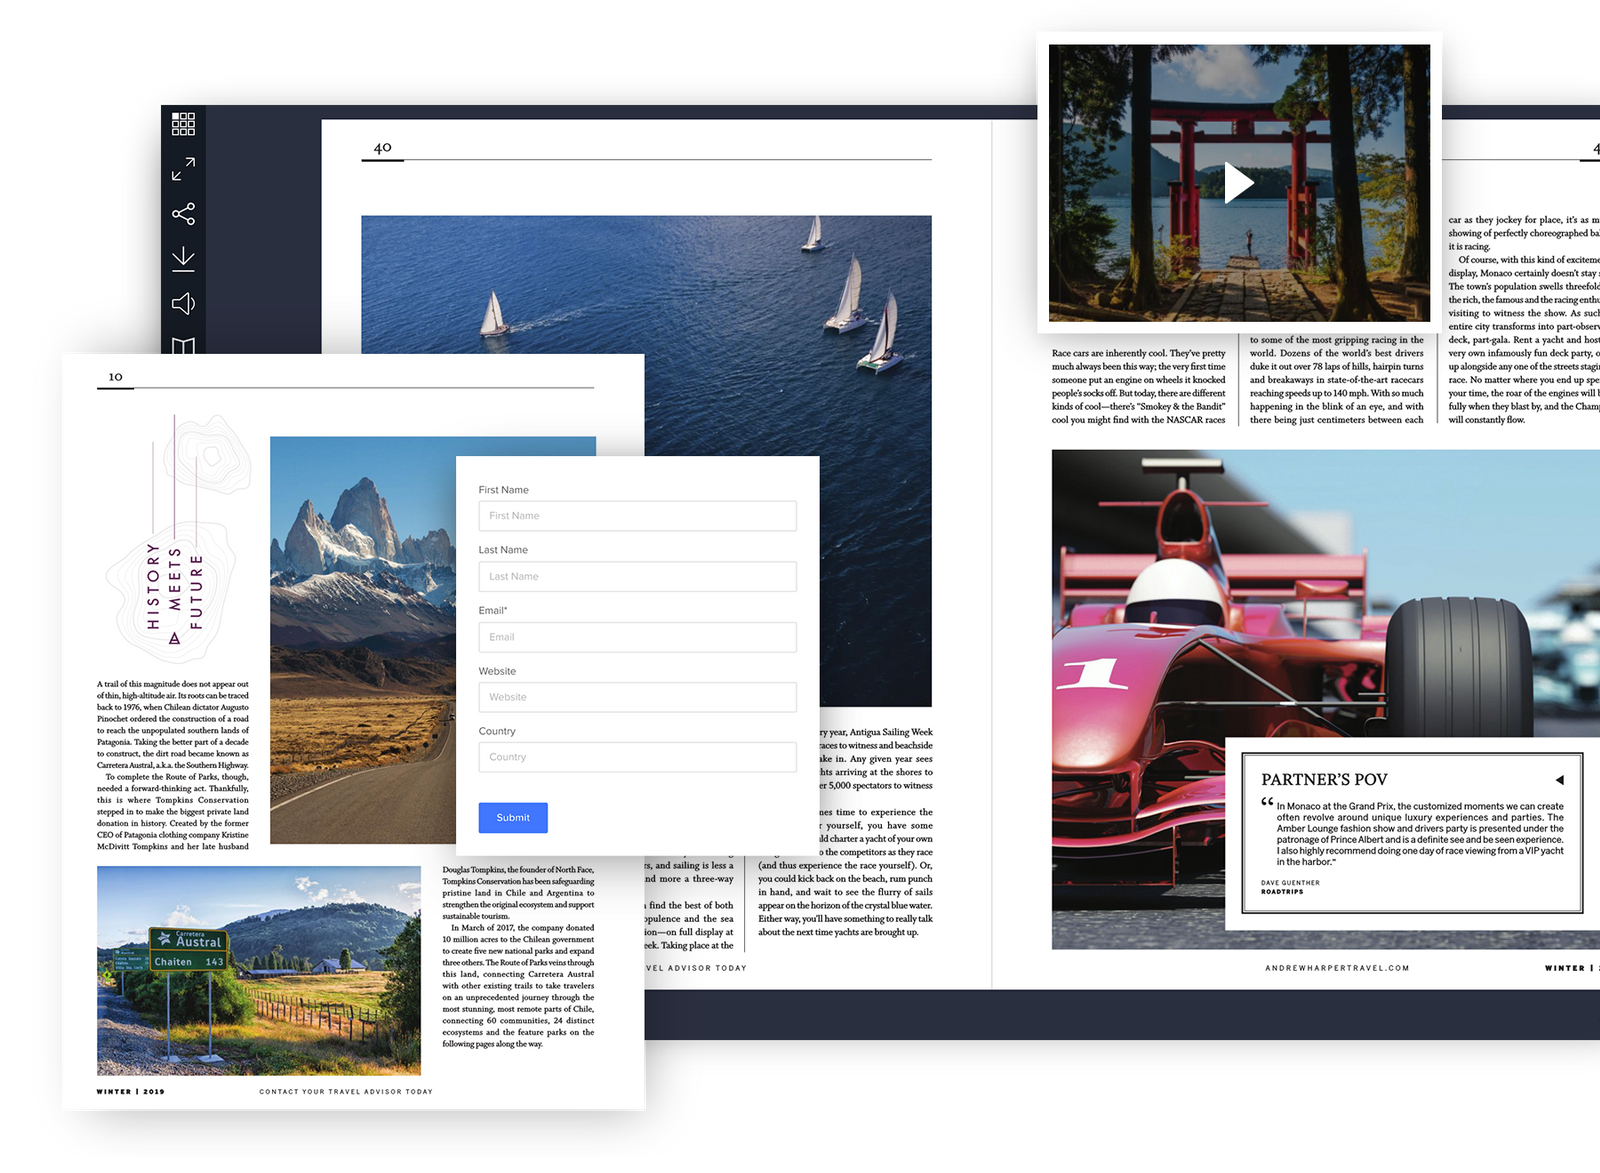Viewport: 1600px width, 1173px height.
Task: Play the torii gate shrine video
Action: pyautogui.click(x=1240, y=183)
